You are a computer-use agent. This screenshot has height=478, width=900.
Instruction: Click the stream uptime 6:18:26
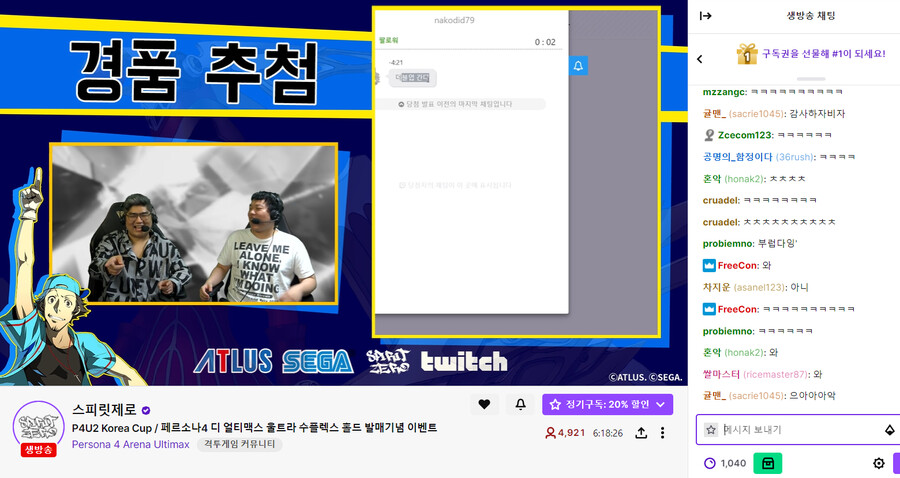tap(608, 433)
